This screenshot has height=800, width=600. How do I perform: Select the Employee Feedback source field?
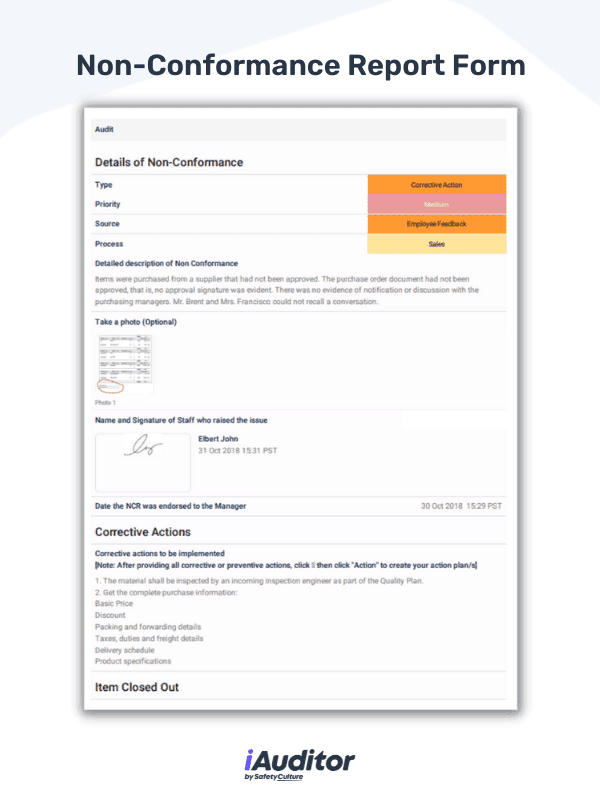(436, 224)
